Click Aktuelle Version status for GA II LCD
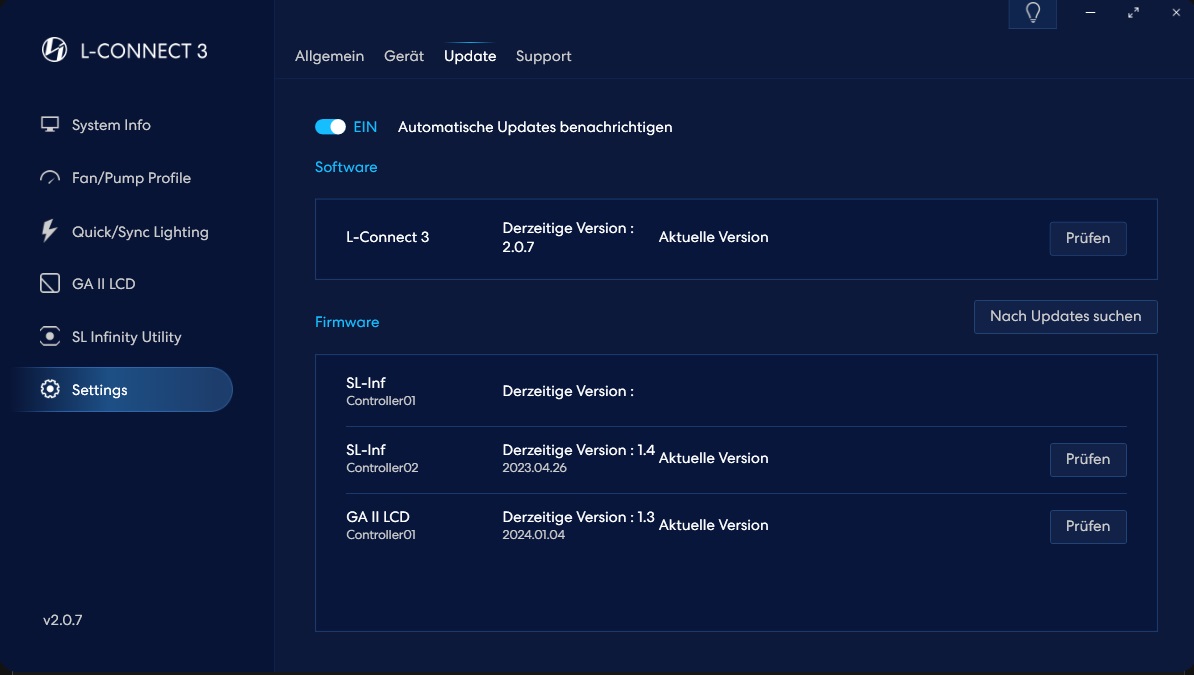Screen dimensions: 1194x675 click(x=713, y=525)
